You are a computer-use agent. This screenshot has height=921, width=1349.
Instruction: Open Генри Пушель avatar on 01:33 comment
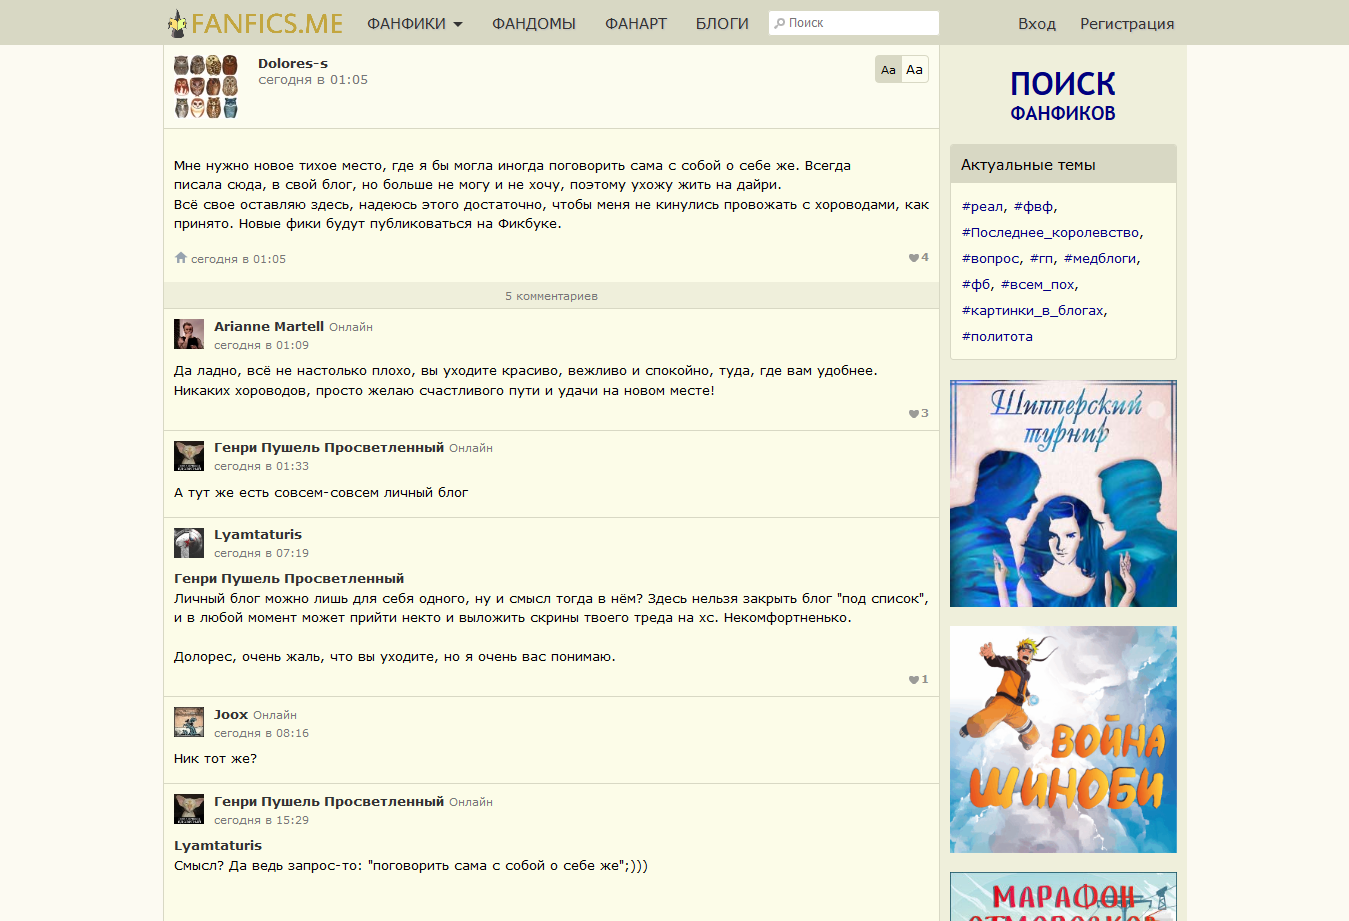189,456
